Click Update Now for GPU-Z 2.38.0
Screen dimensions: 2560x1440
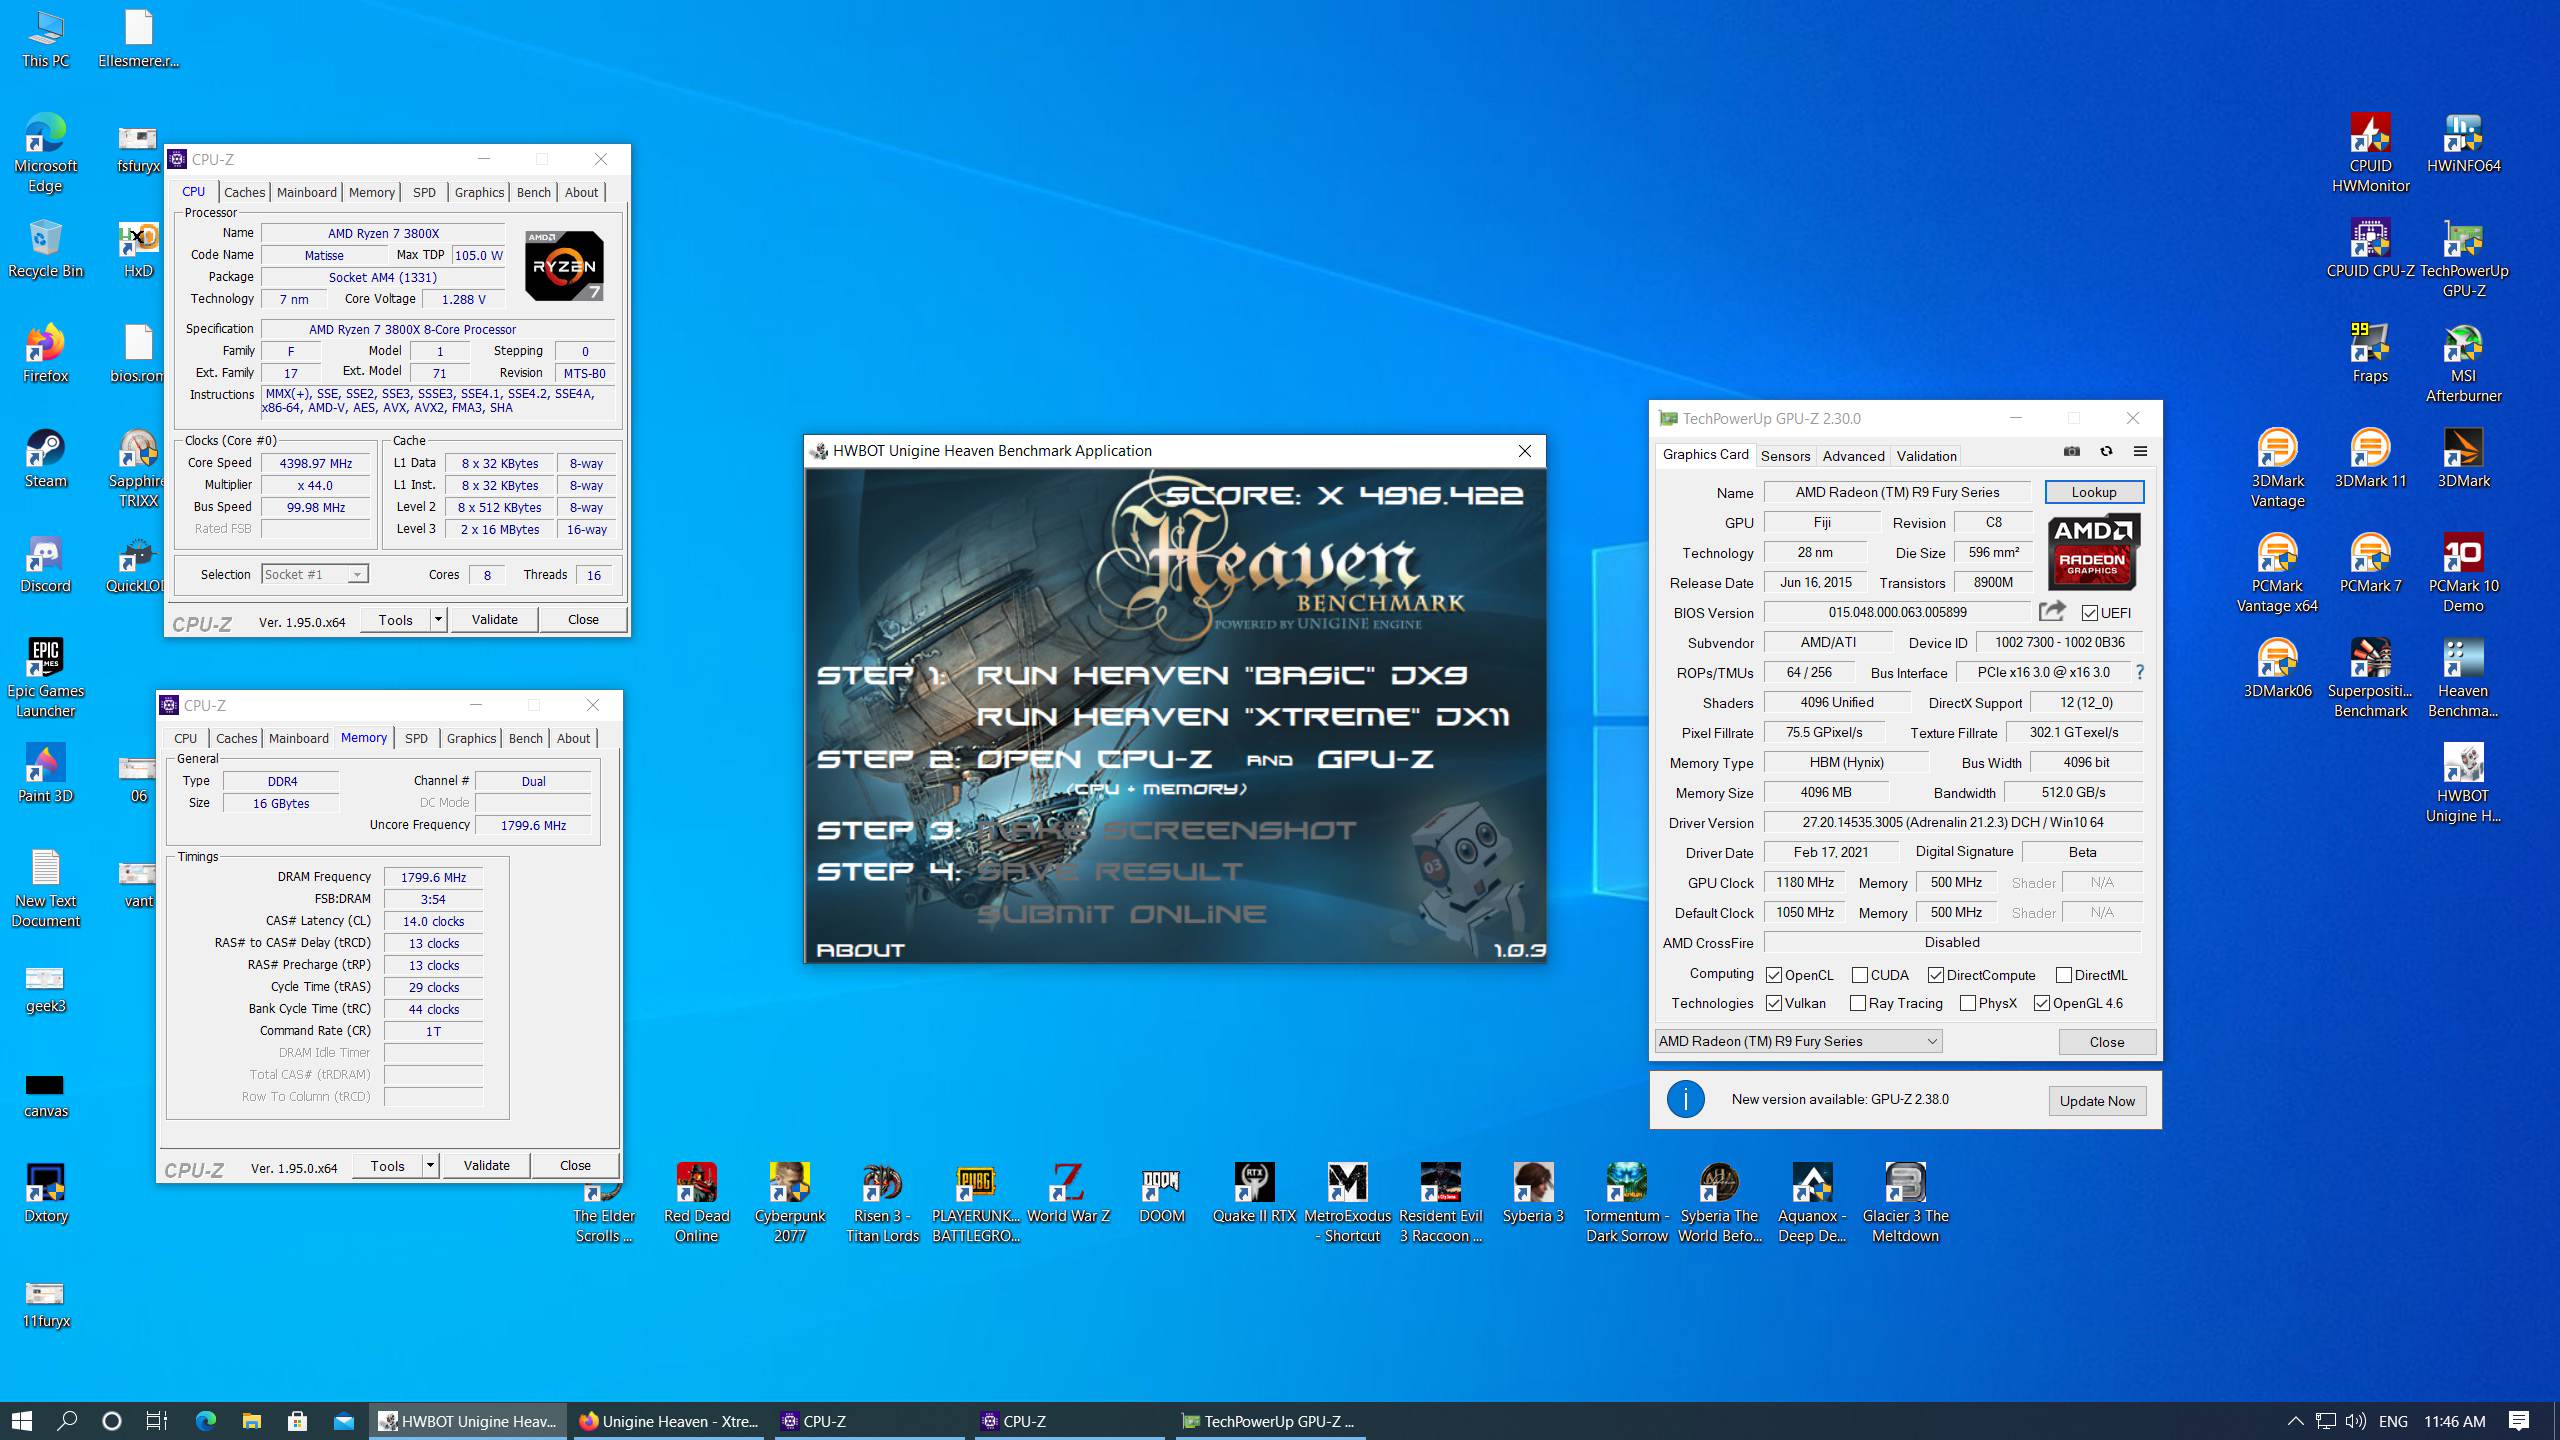click(2097, 1101)
